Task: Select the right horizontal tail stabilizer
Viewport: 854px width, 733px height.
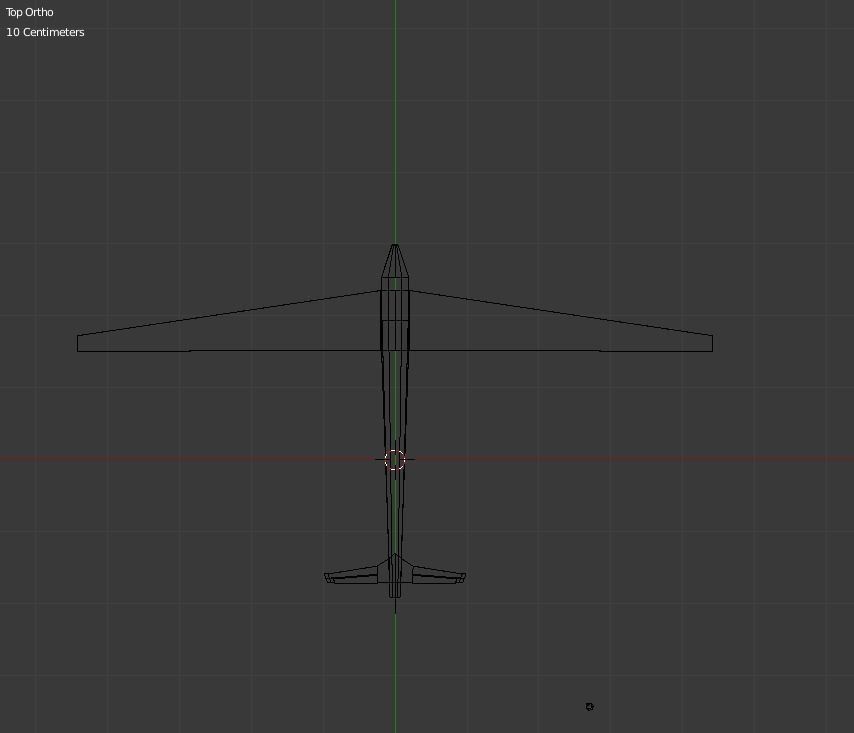Action: [x=439, y=575]
